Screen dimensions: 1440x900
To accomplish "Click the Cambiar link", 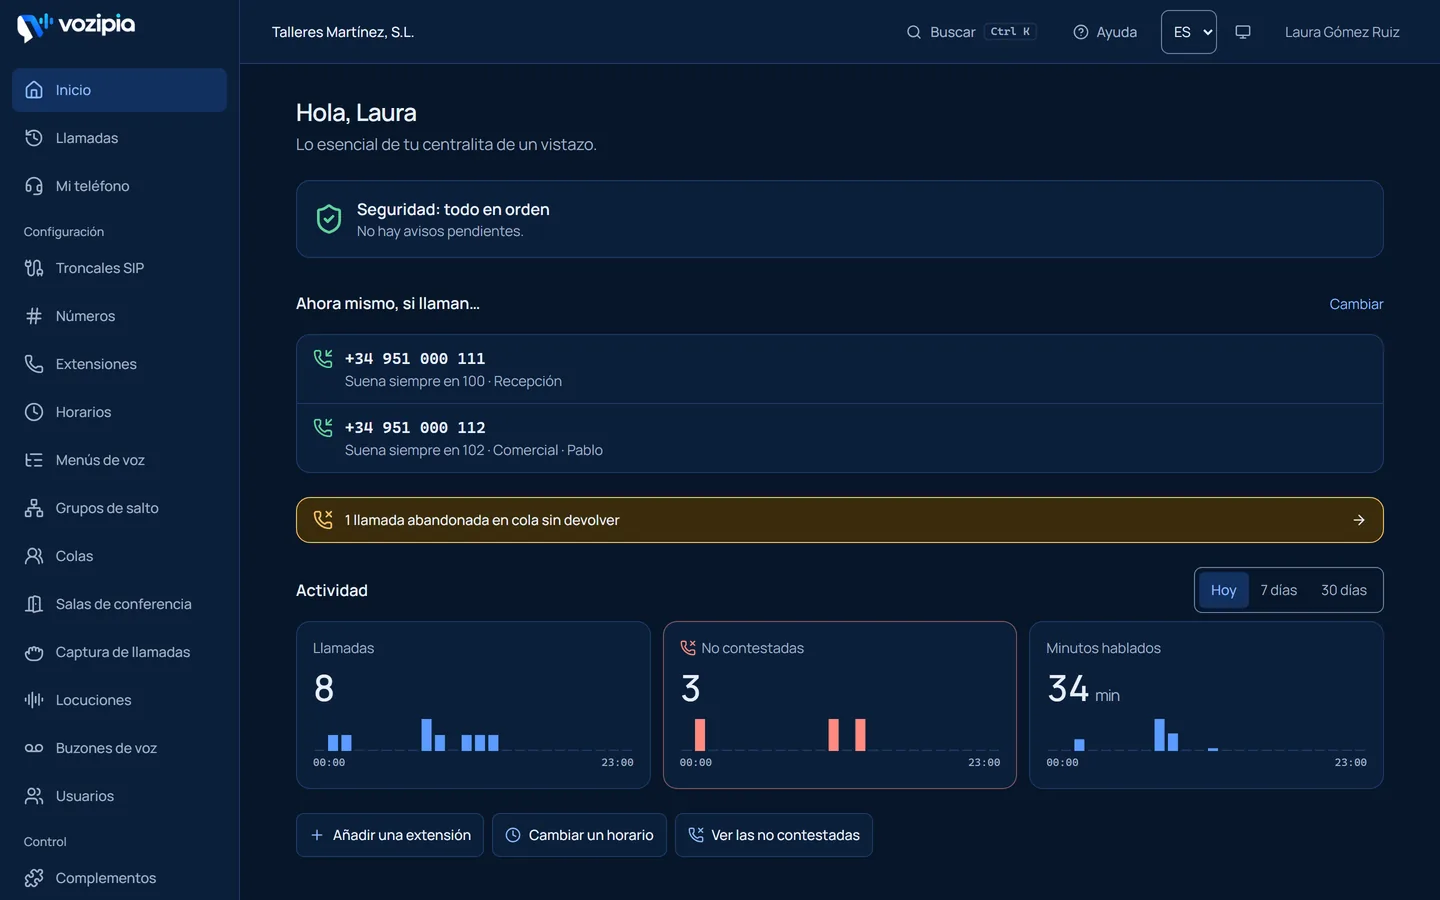I will tap(1356, 304).
